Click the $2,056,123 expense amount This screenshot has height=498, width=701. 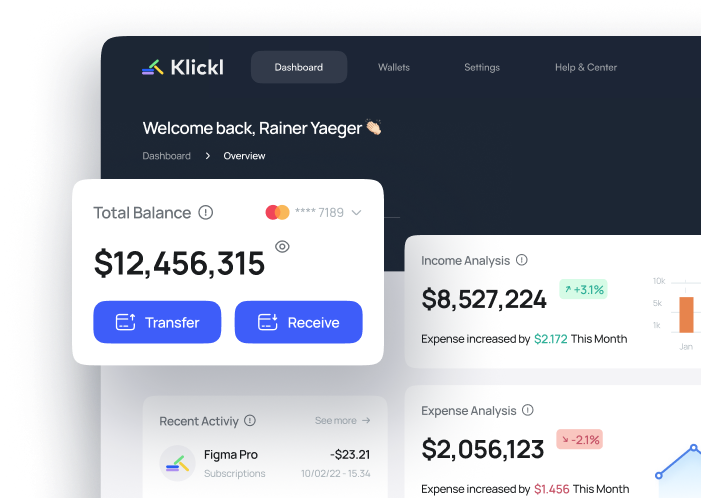(482, 449)
